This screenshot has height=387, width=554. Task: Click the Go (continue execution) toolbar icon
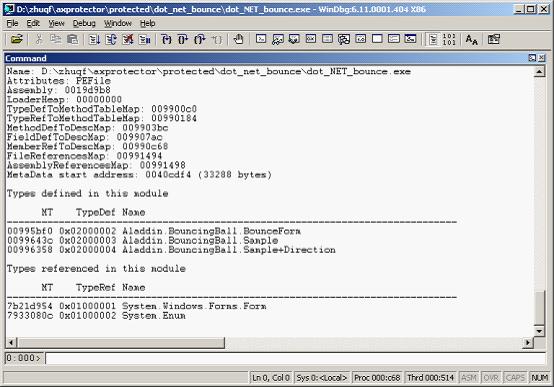click(x=94, y=39)
